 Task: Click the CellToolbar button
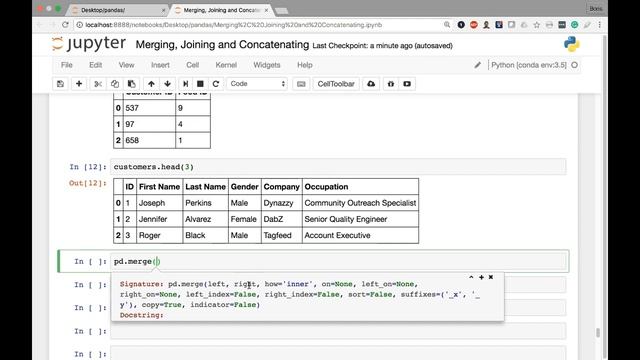point(336,84)
